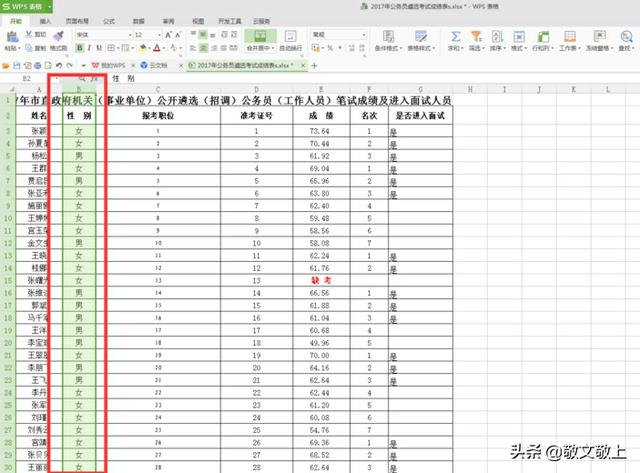Viewport: 640px width, 473px height.
Task: Click the Copy (复制) icon
Action: pyautogui.click(x=29, y=48)
